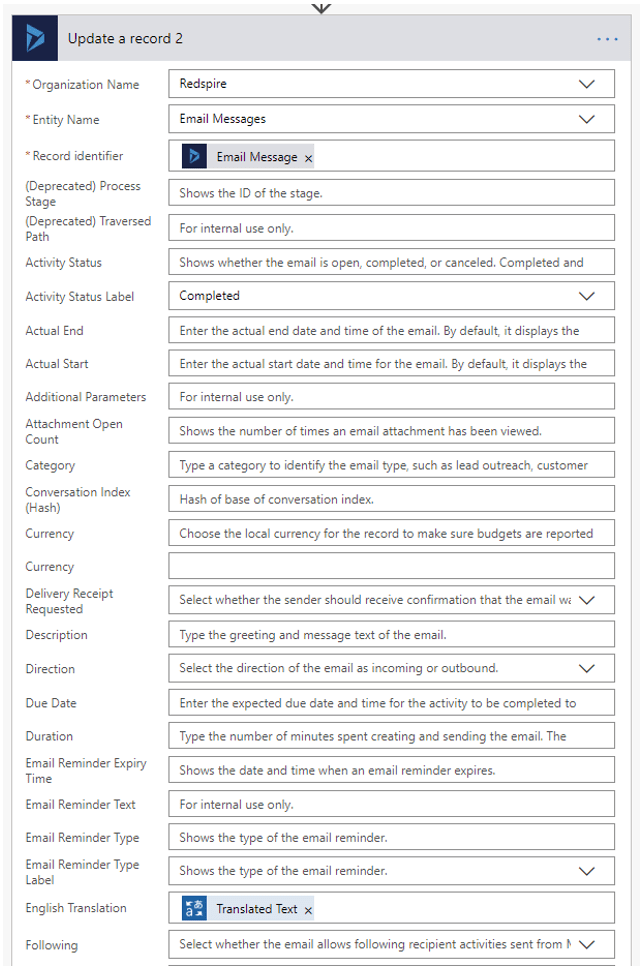
Task: Click the Record identifier label
Action: 78,156
